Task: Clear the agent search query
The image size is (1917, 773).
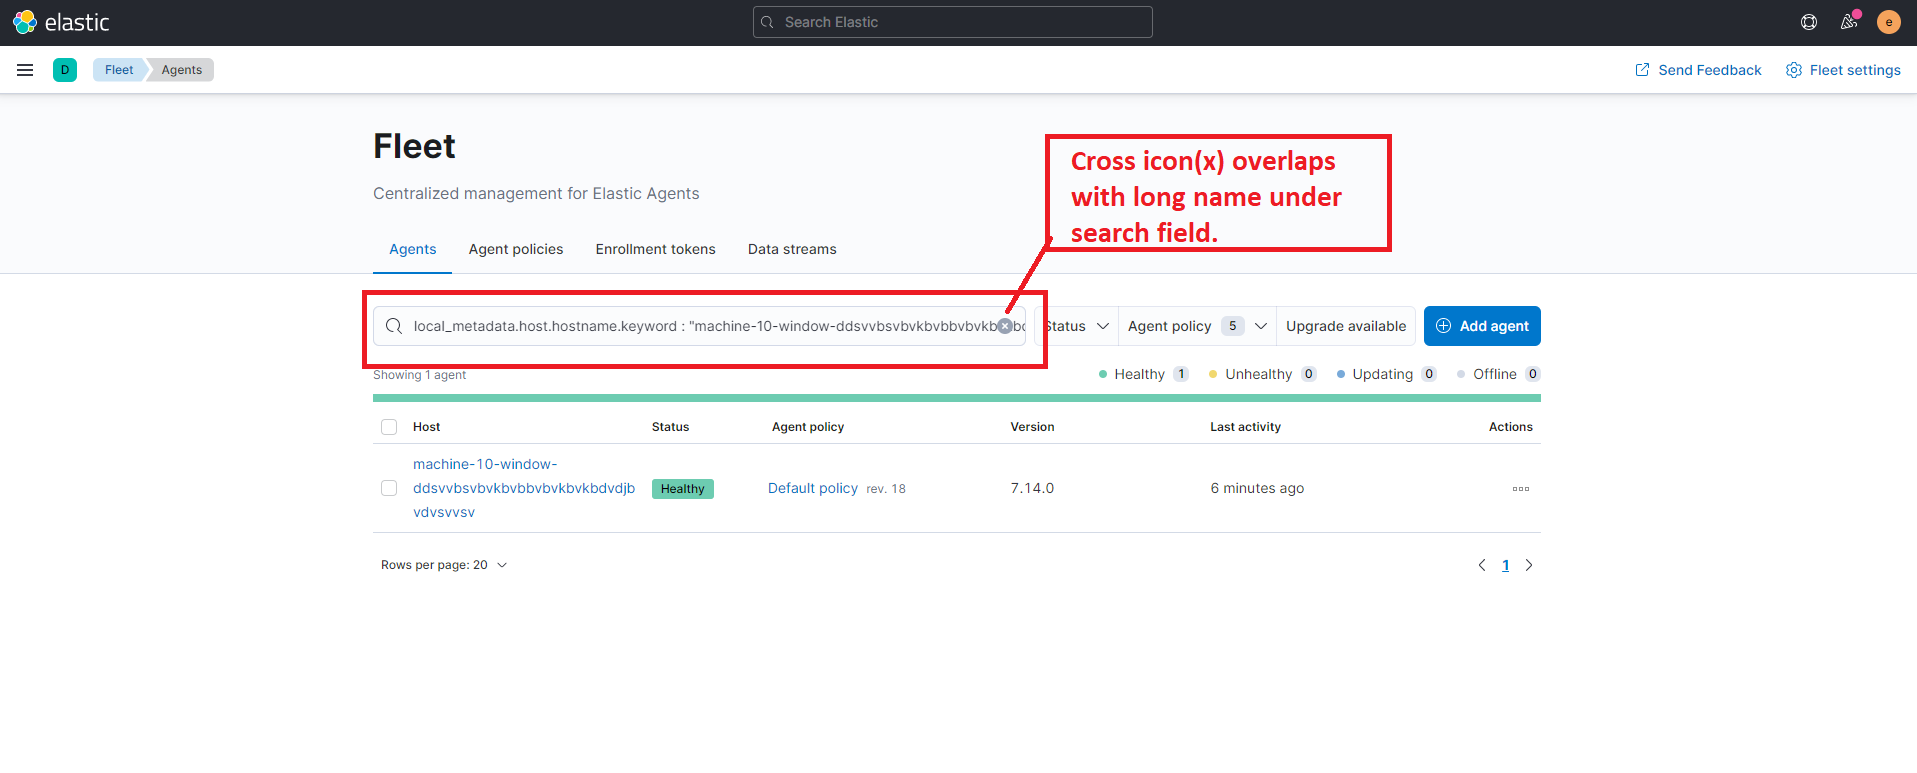Action: click(x=1005, y=326)
